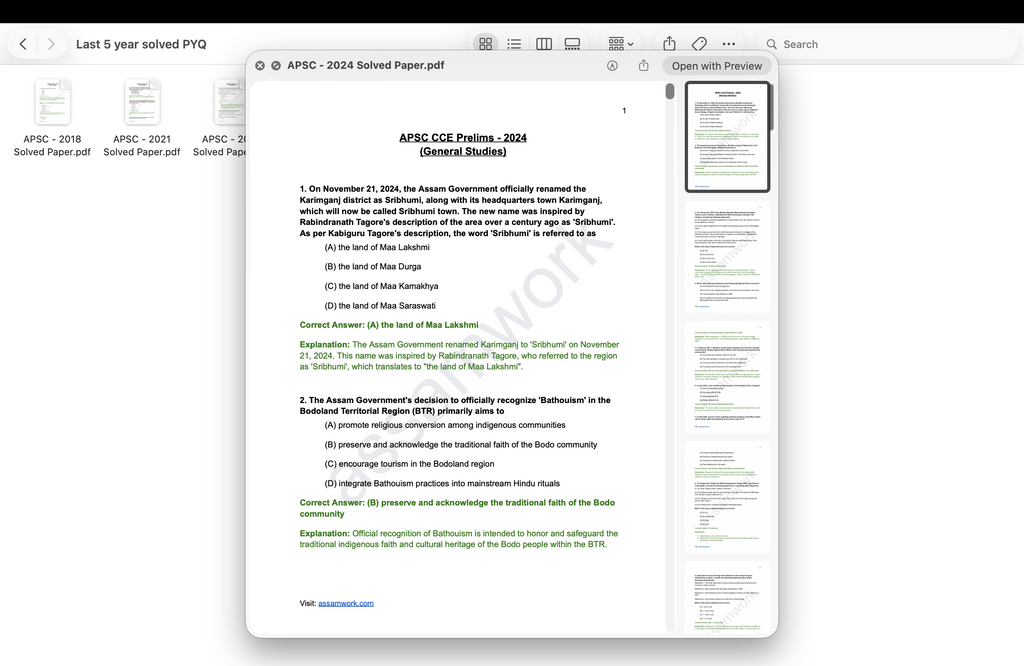Click option (C) the land of Maa Kamakhya
1024x666 pixels.
coord(381,286)
